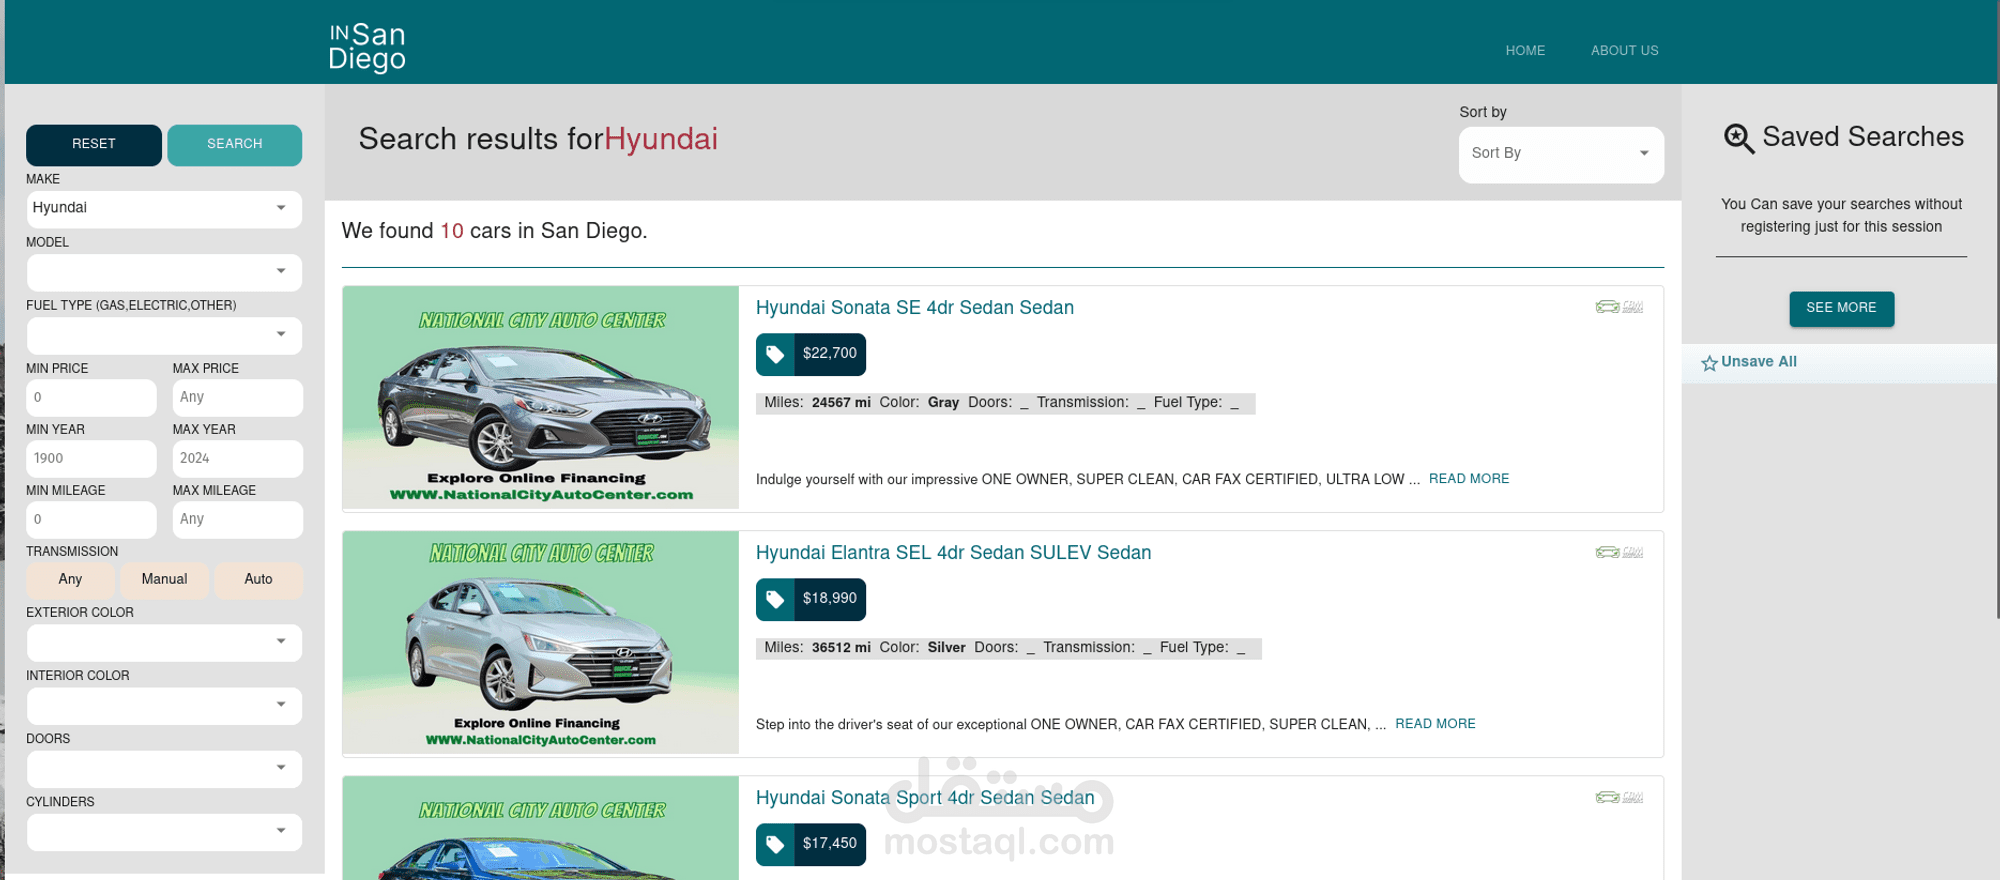Click the $17,450 price label

tap(830, 844)
